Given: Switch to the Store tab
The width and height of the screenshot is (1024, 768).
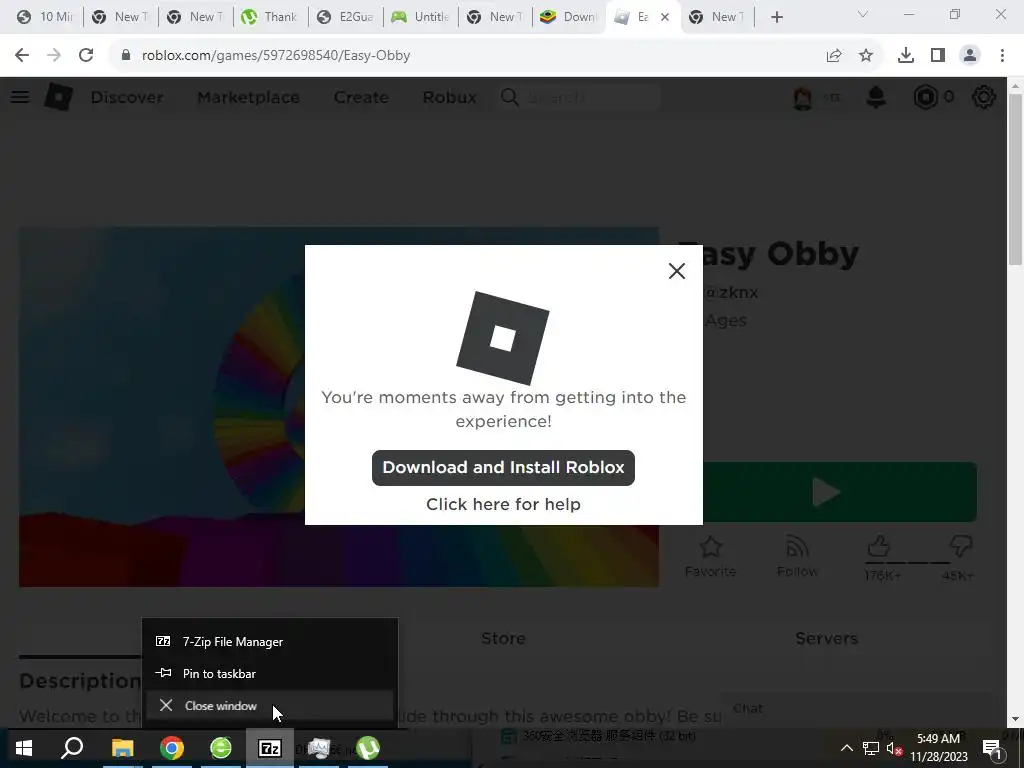Looking at the screenshot, I should tap(503, 638).
